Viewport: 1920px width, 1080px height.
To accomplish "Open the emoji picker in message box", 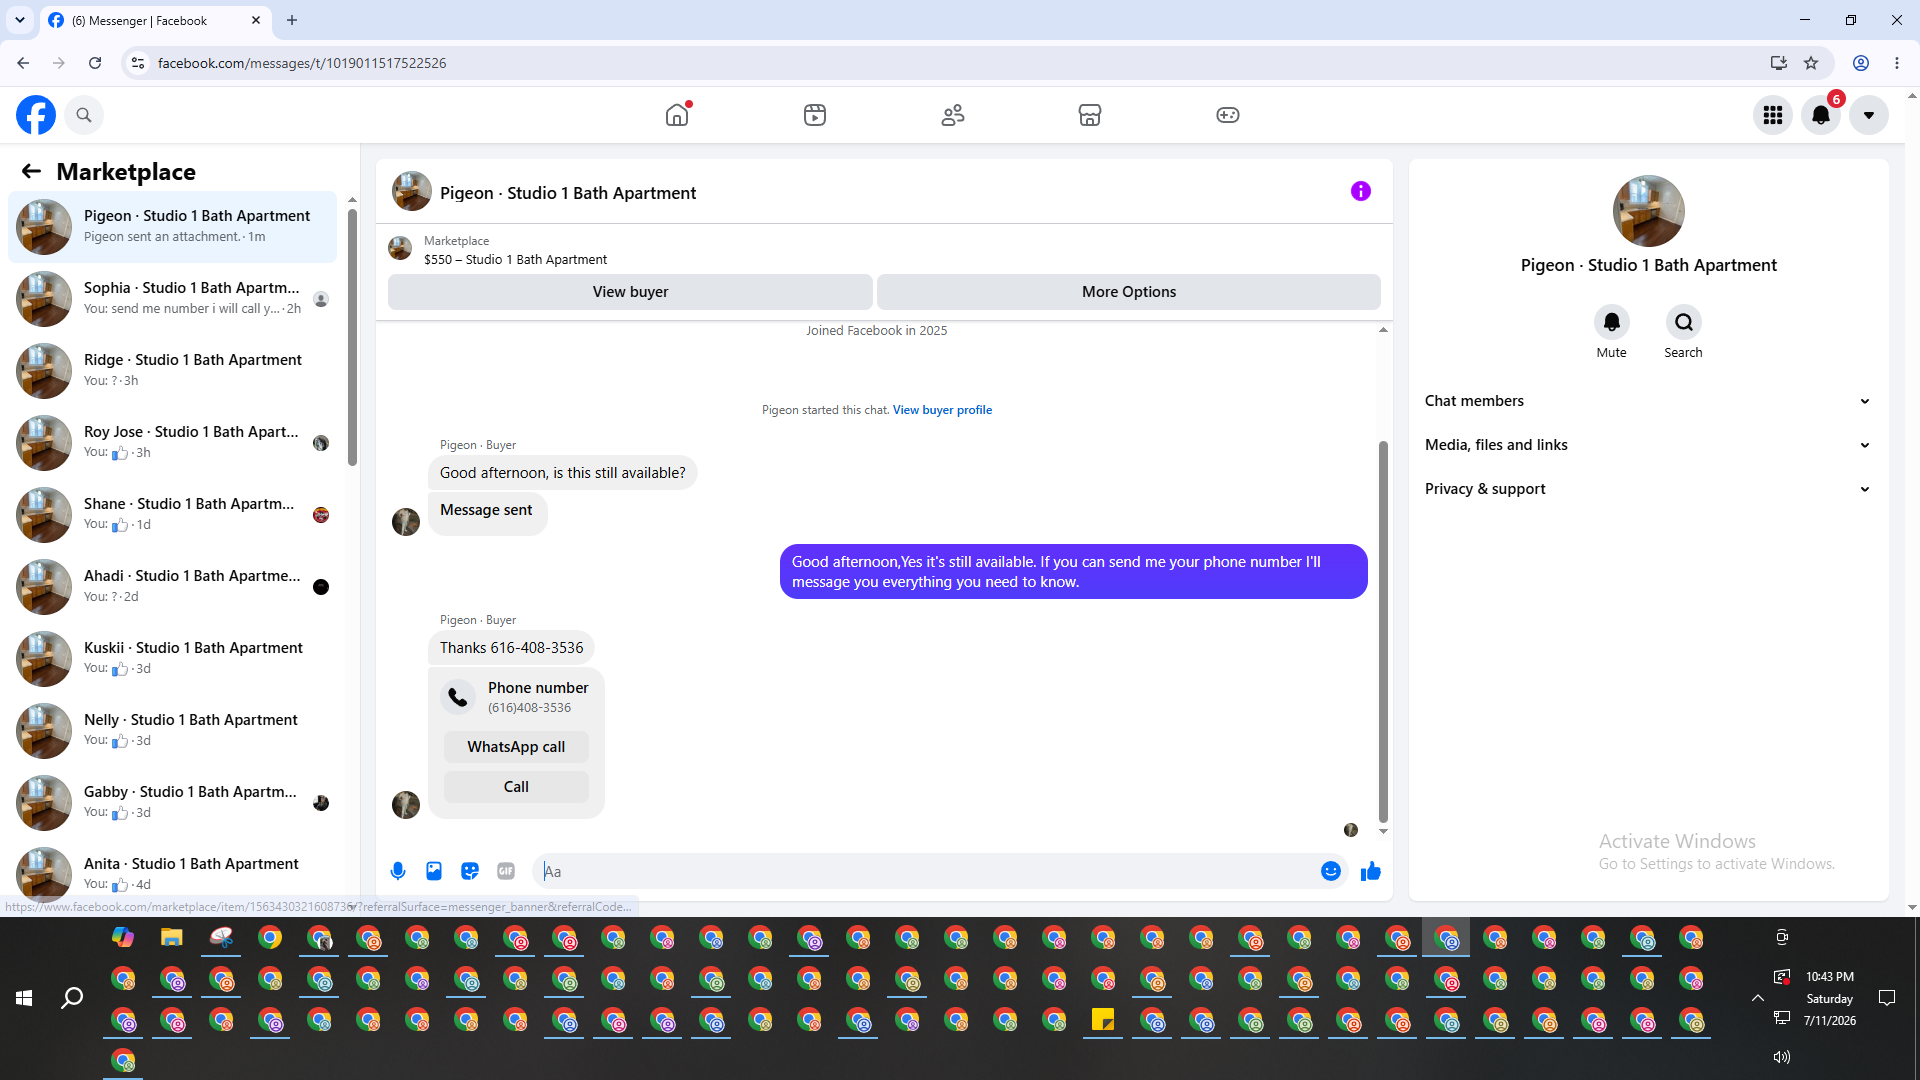I will coord(1331,871).
